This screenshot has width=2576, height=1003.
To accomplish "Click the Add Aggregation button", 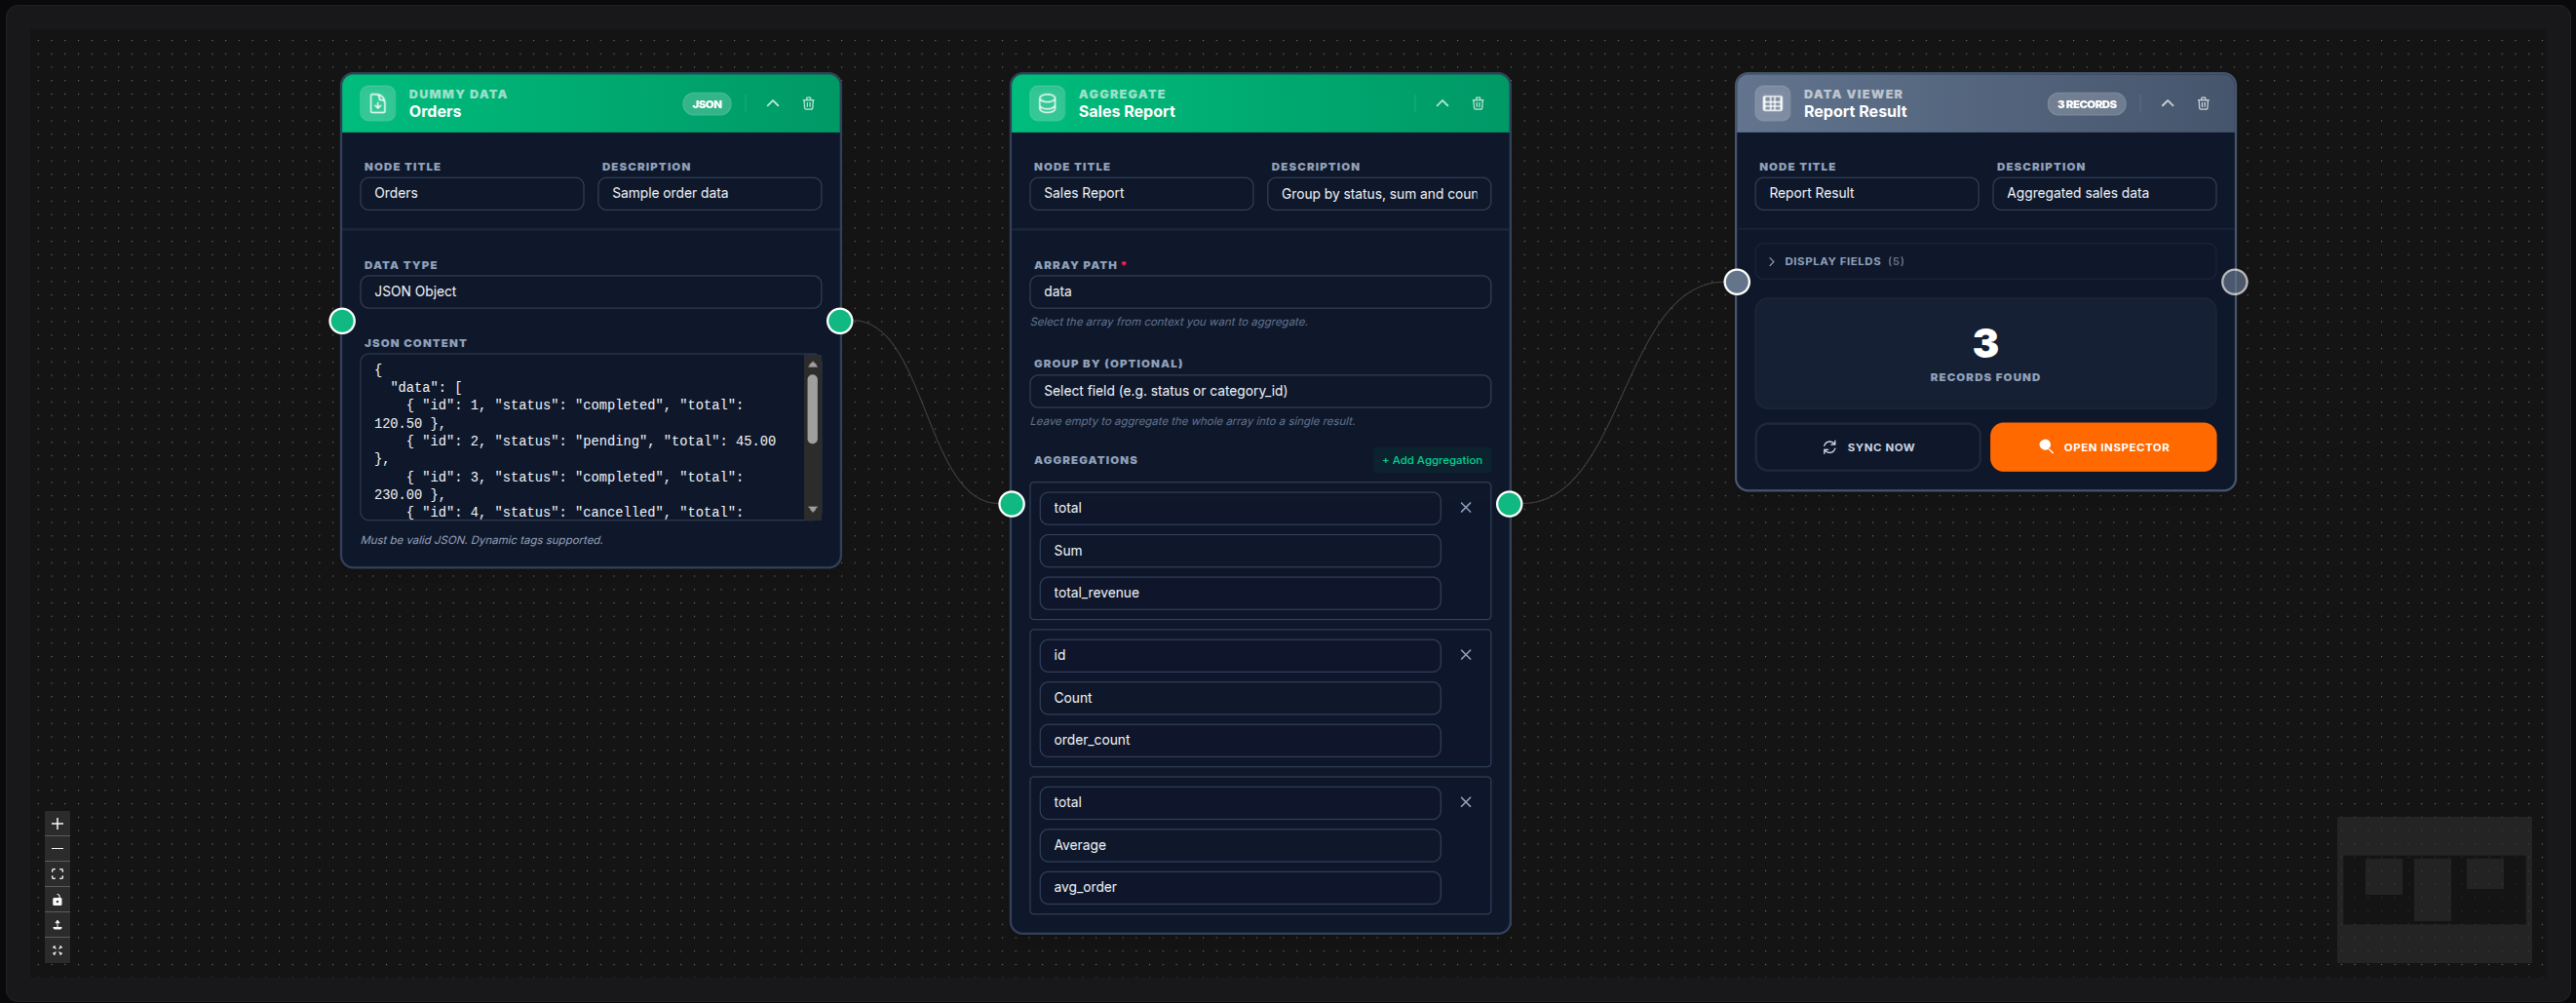I will click(1430, 460).
